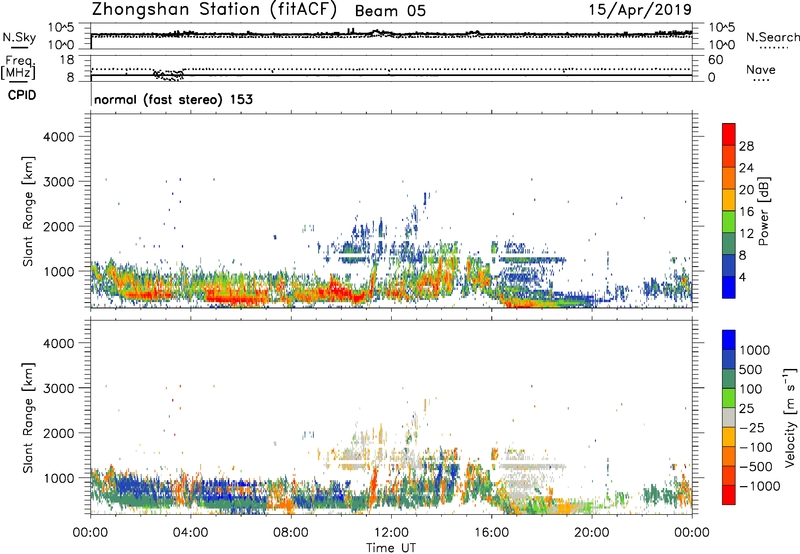Image resolution: width=800 pixels, height=554 pixels.
Task: Click the "3000" tick in the power panel
Action: click(59, 182)
